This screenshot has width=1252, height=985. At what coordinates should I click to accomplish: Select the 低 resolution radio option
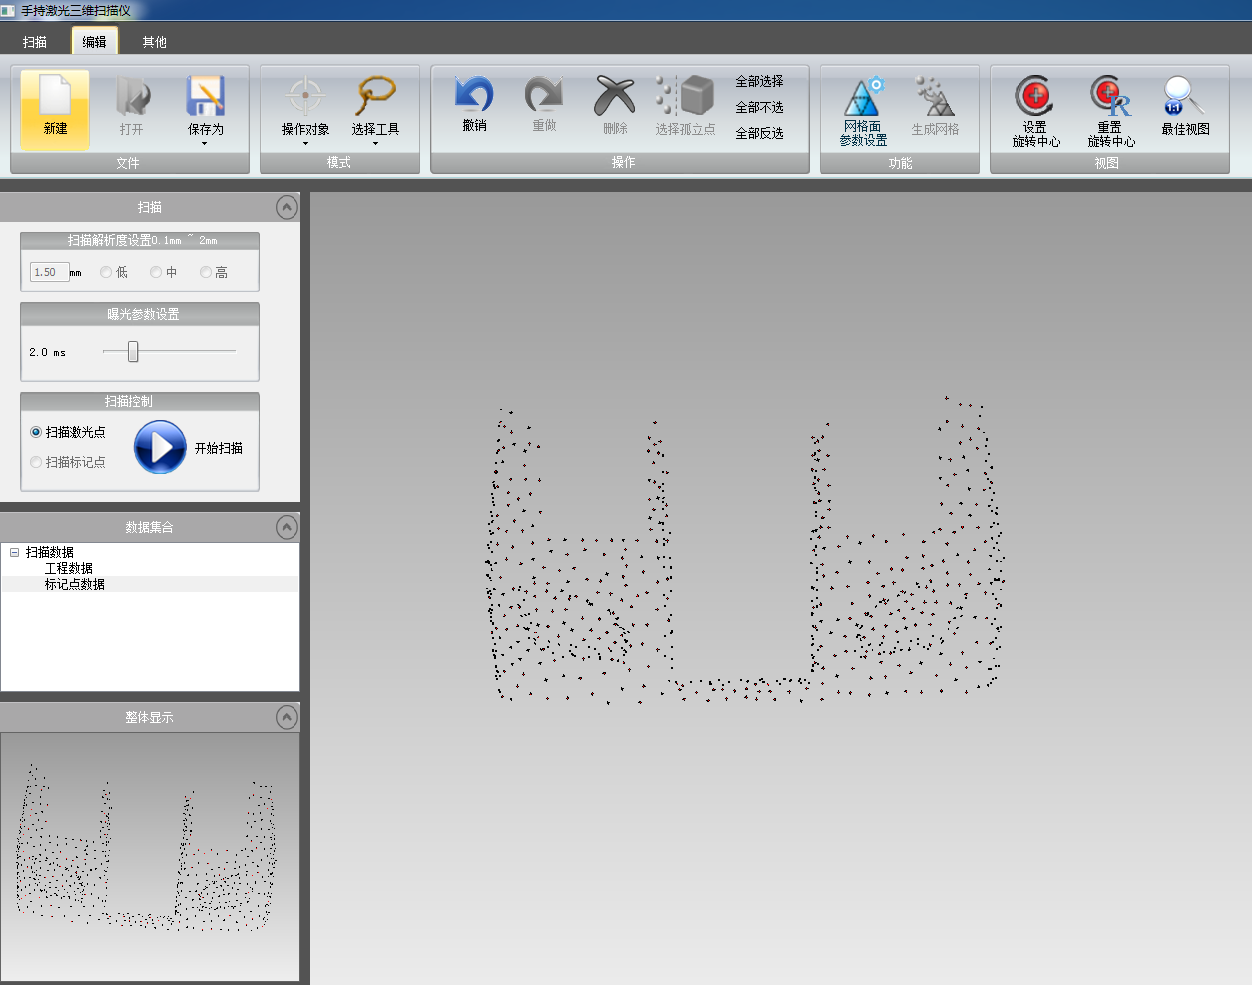[106, 272]
